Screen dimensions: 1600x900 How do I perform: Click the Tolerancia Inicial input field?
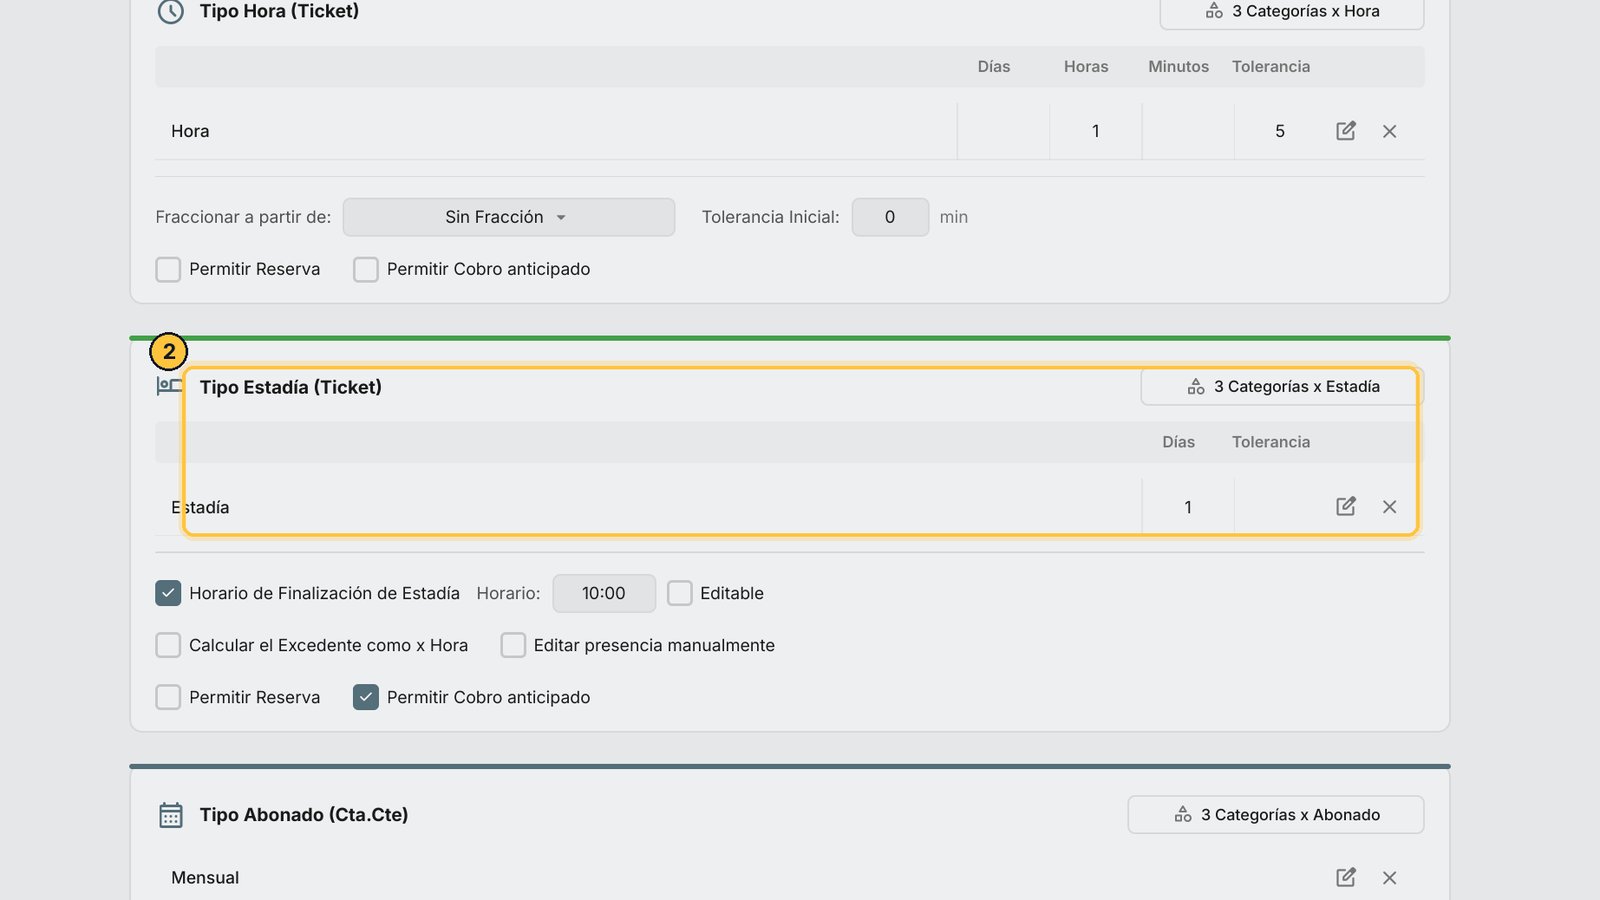[x=890, y=217]
